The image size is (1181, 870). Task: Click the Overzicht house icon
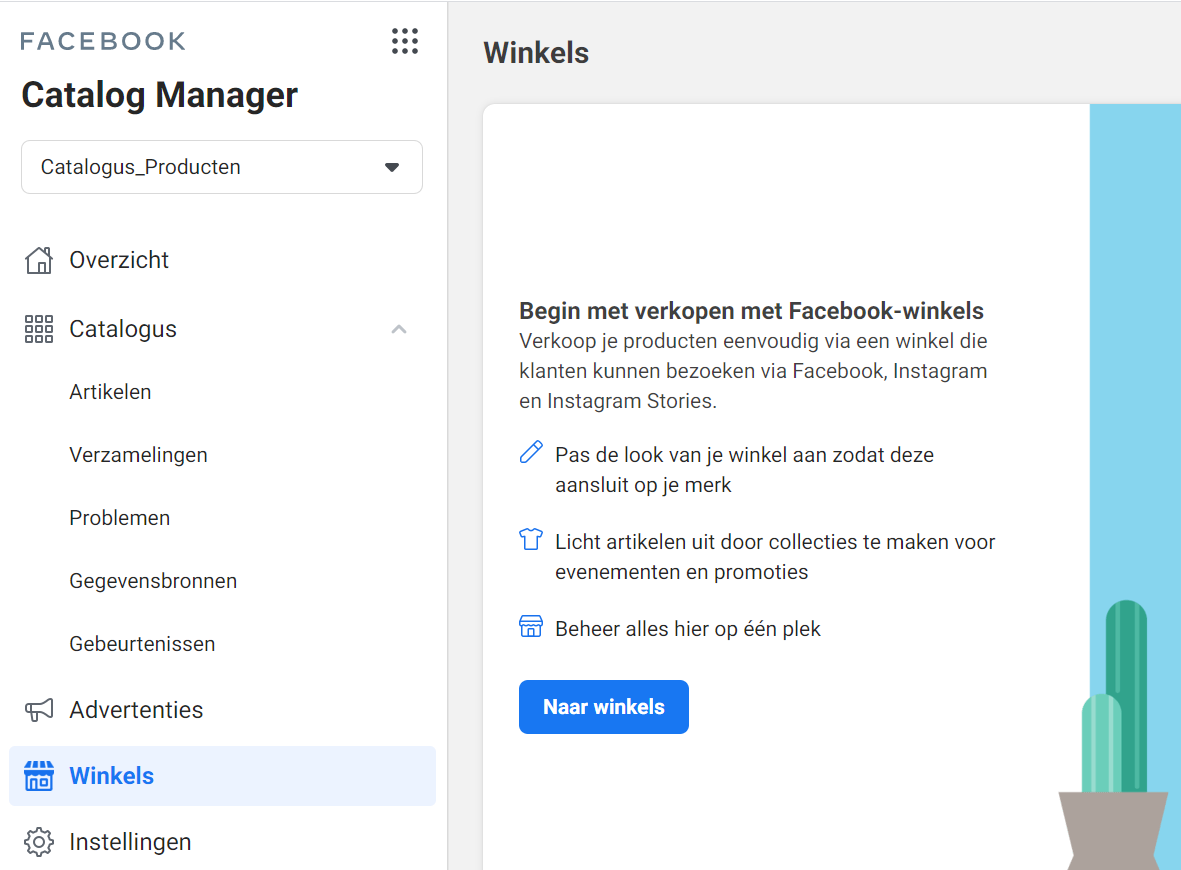[x=39, y=260]
